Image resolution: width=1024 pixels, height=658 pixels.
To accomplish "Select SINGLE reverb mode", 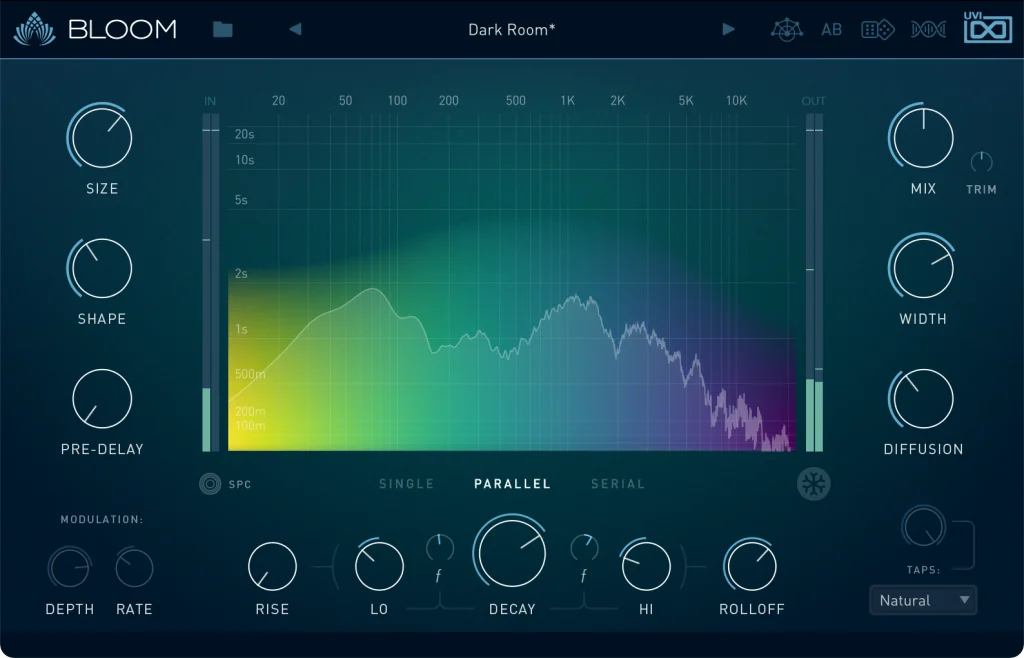I will point(406,484).
